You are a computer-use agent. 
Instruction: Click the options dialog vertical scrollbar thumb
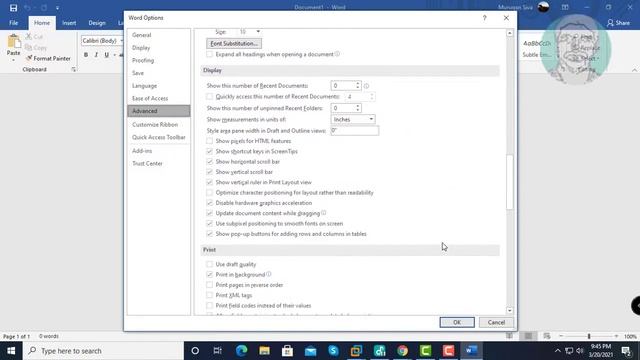pos(509,182)
